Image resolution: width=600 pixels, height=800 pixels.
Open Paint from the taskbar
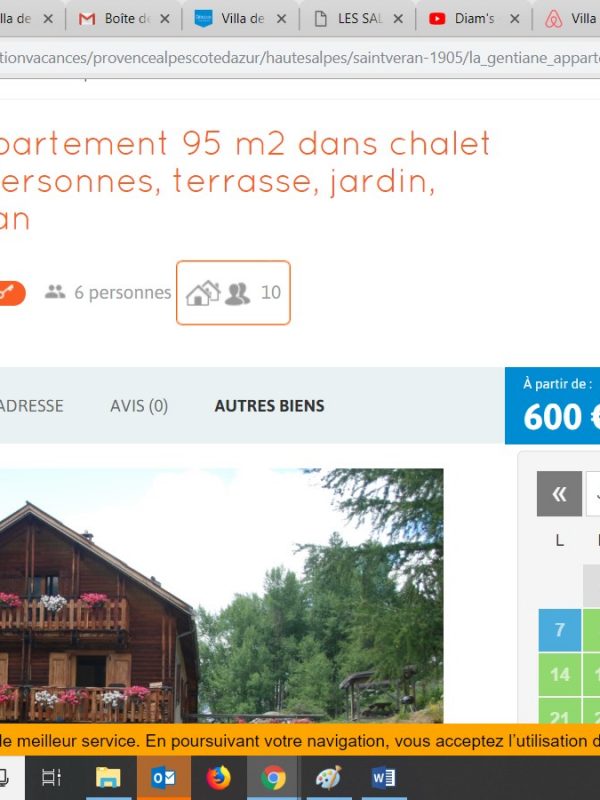click(x=328, y=778)
